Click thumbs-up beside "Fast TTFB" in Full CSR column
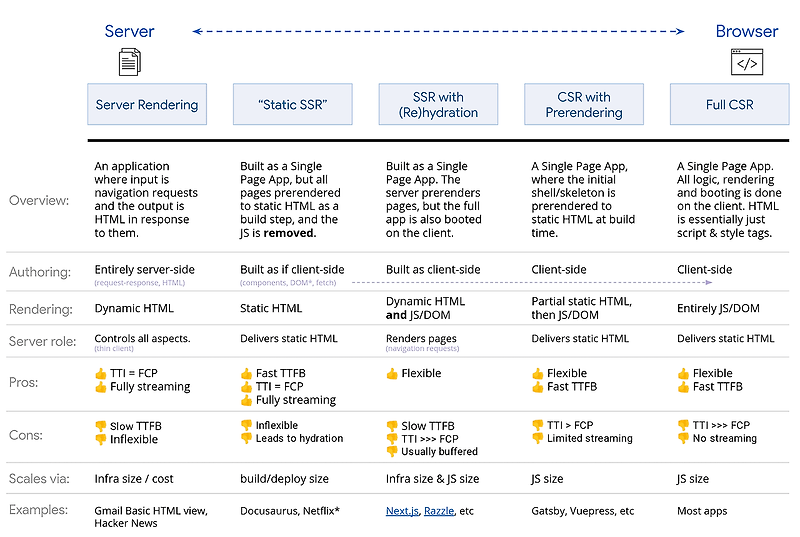The height and width of the screenshot is (537, 800). (685, 386)
